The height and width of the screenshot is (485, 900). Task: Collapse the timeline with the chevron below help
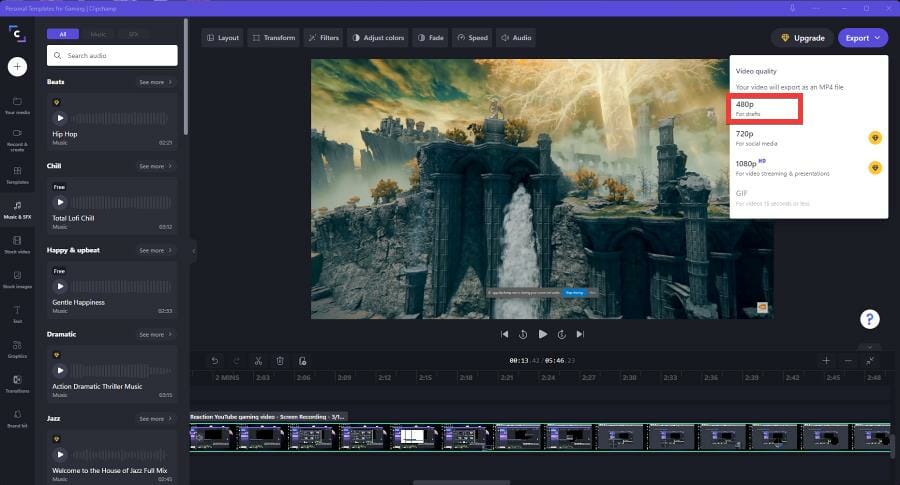point(870,347)
